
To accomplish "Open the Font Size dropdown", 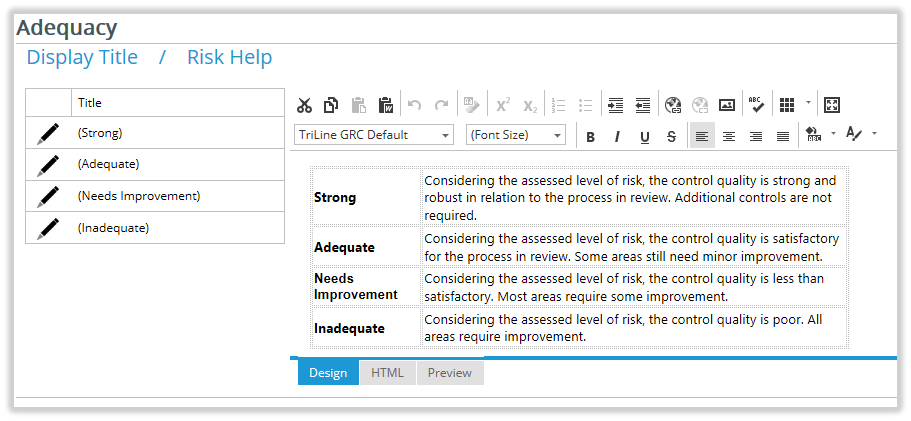I will (x=516, y=135).
